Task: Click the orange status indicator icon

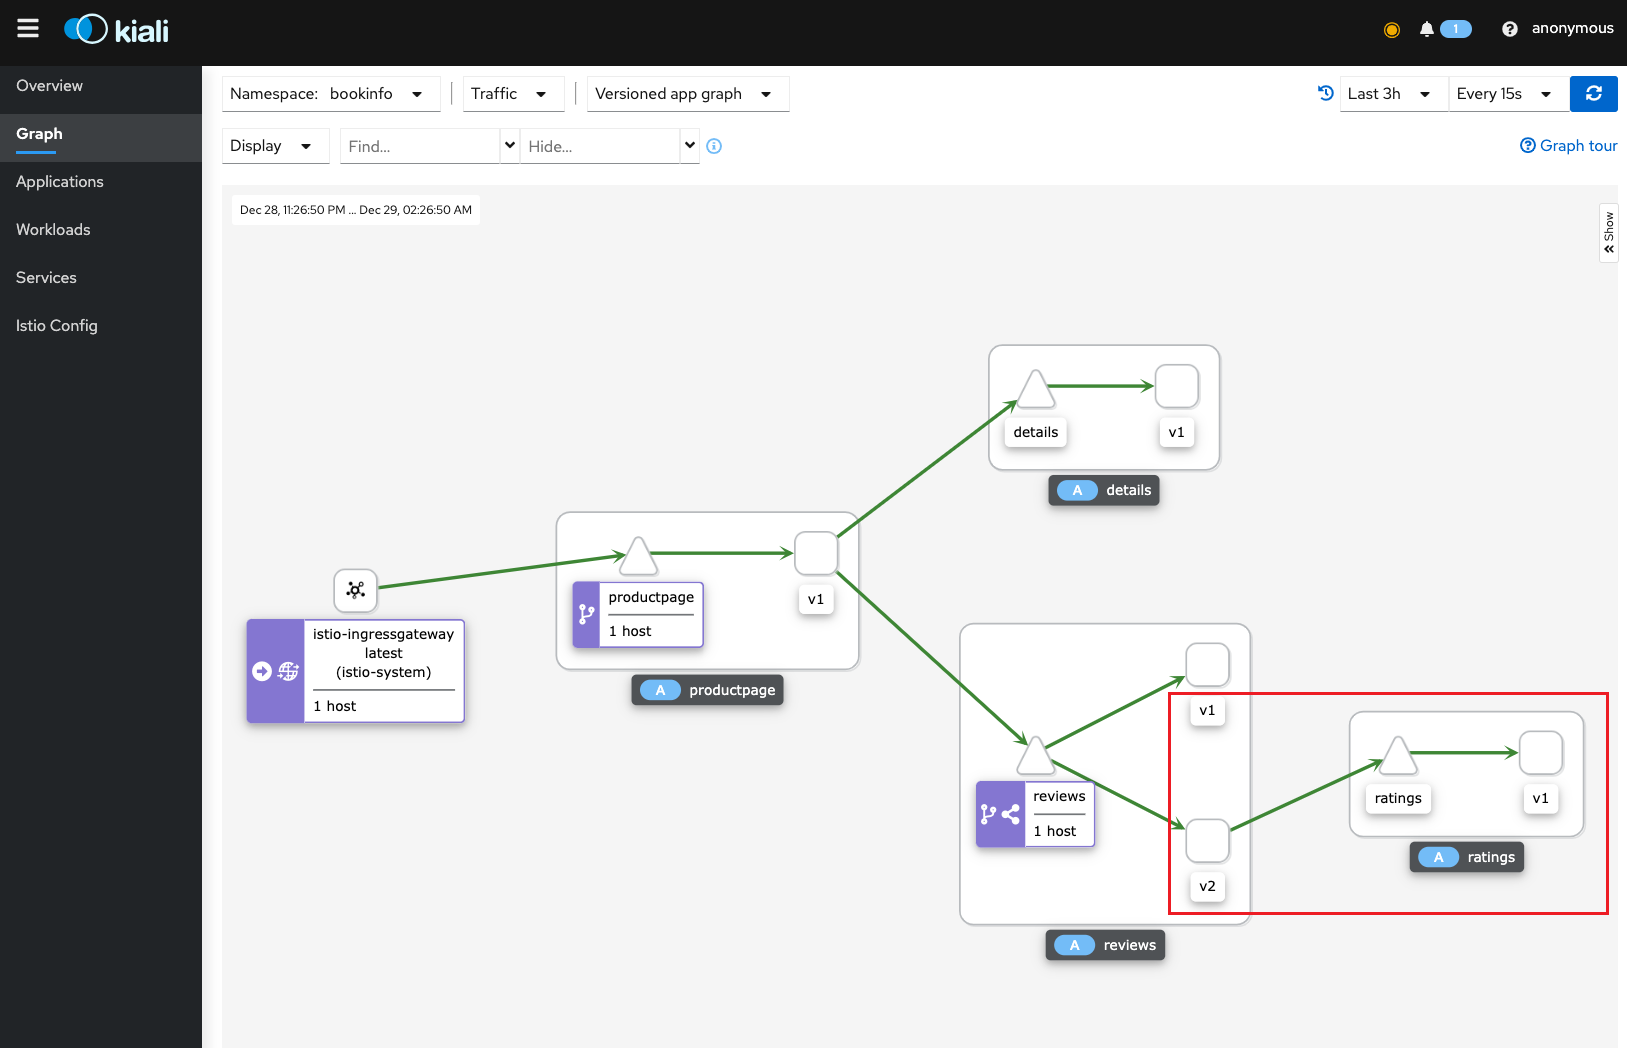Action: pyautogui.click(x=1391, y=29)
